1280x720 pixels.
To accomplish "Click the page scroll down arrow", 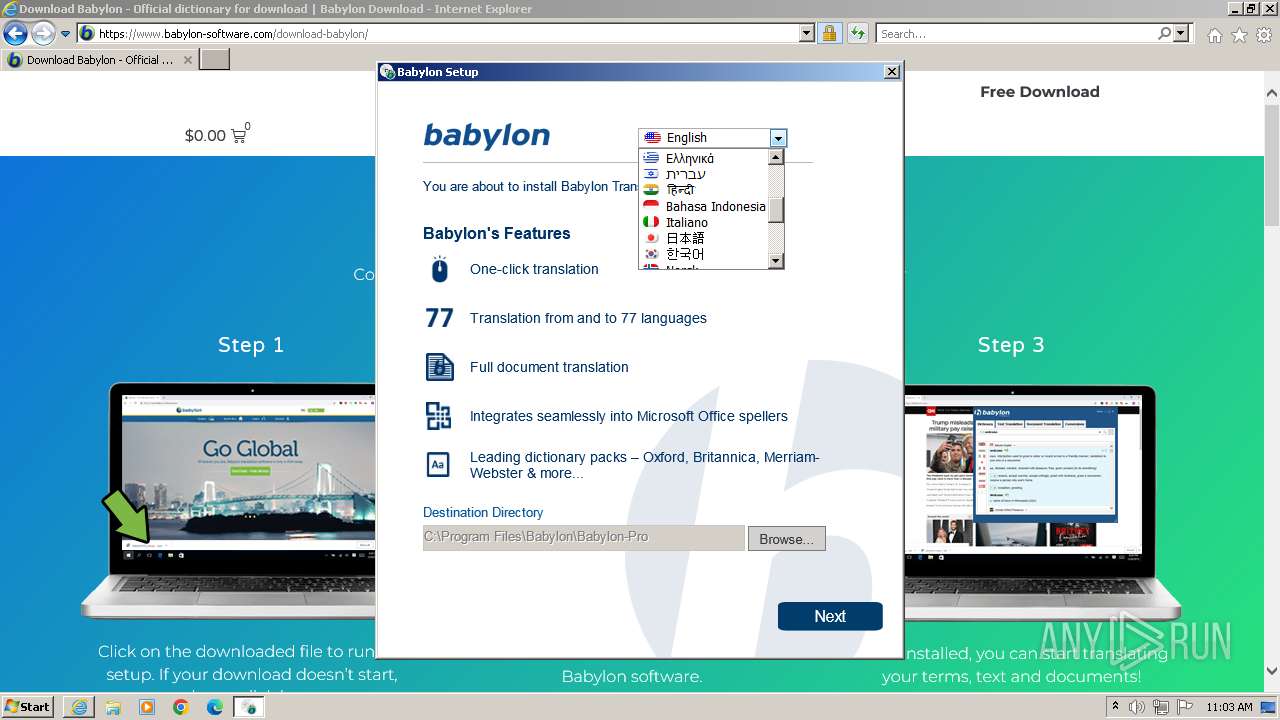I will [x=1272, y=671].
